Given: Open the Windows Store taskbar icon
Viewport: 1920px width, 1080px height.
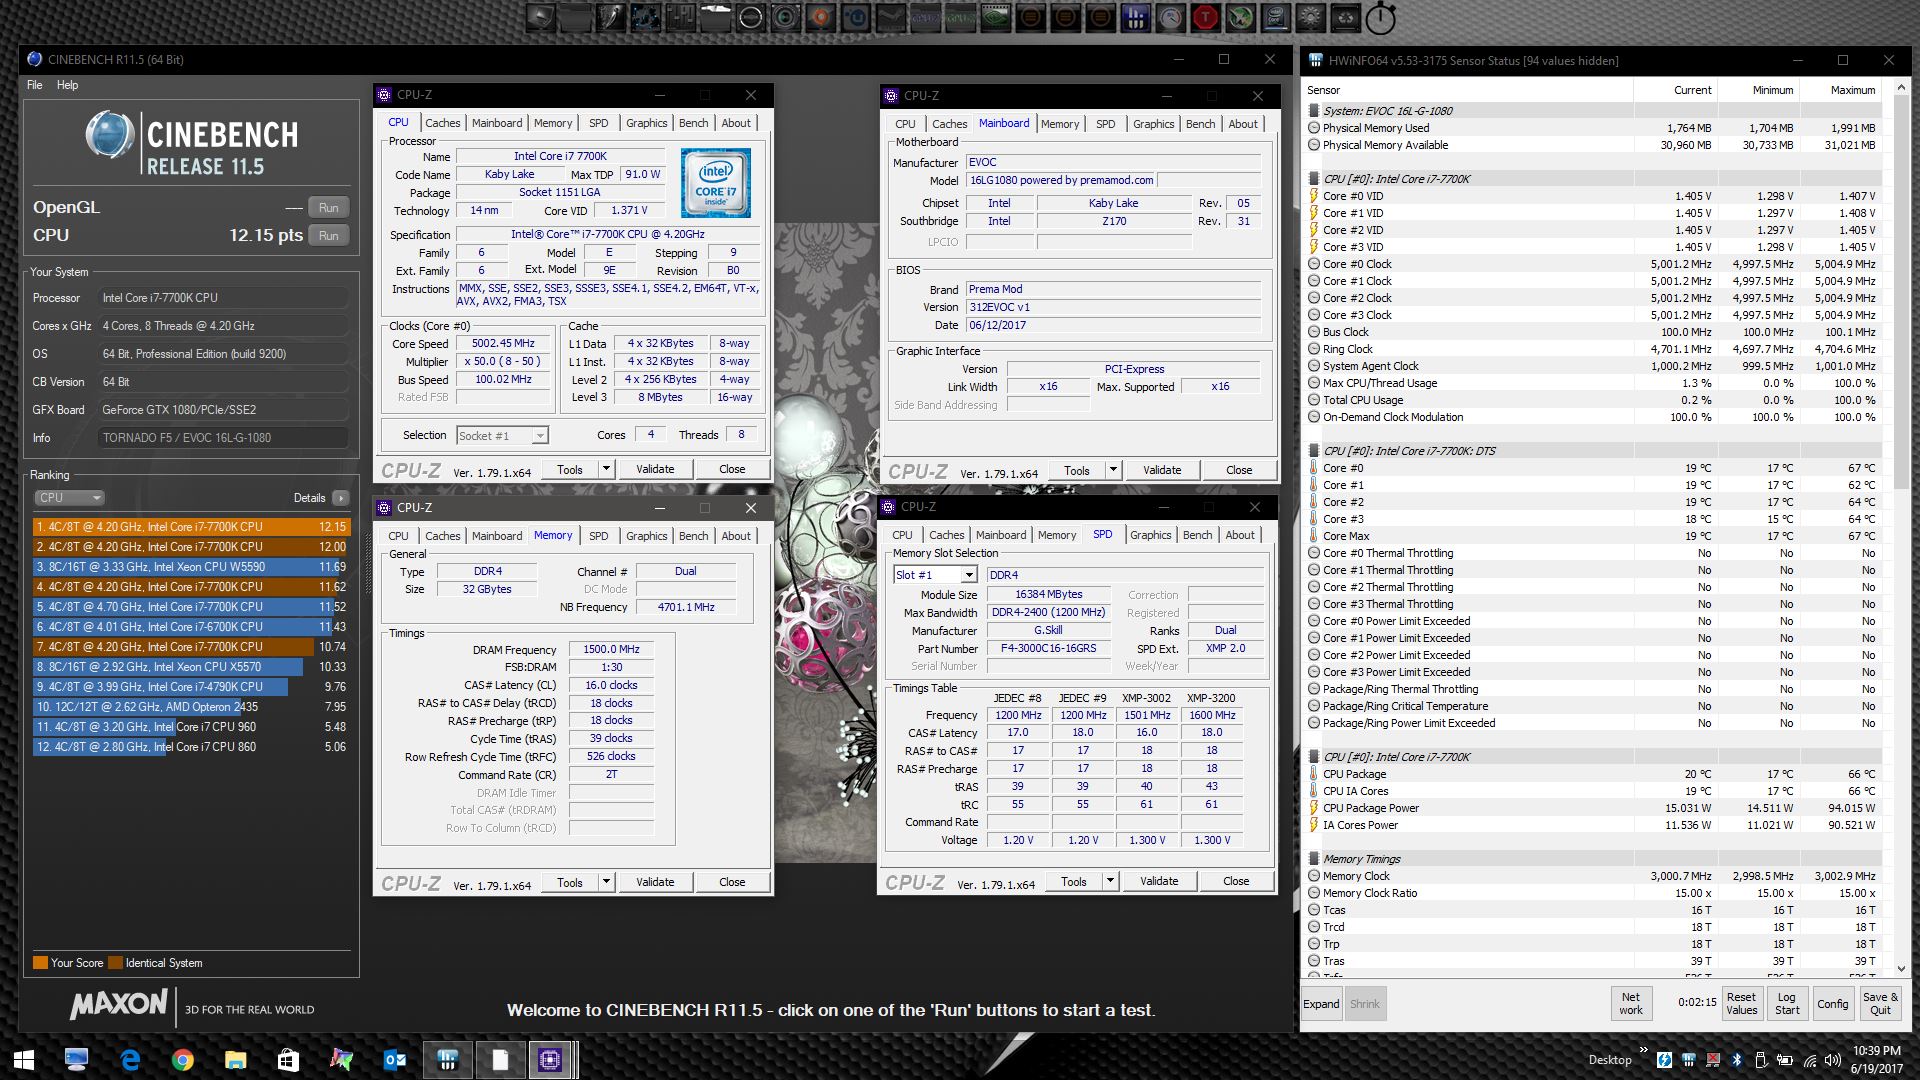Looking at the screenshot, I should click(288, 1059).
